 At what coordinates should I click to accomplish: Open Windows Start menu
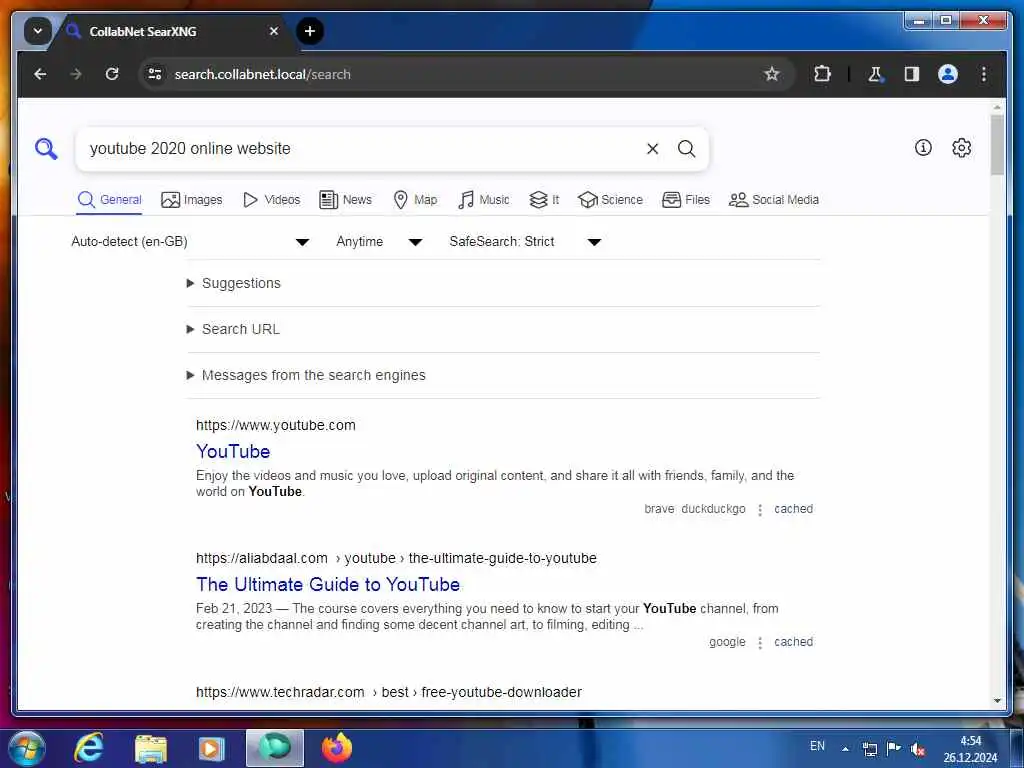(x=27, y=749)
